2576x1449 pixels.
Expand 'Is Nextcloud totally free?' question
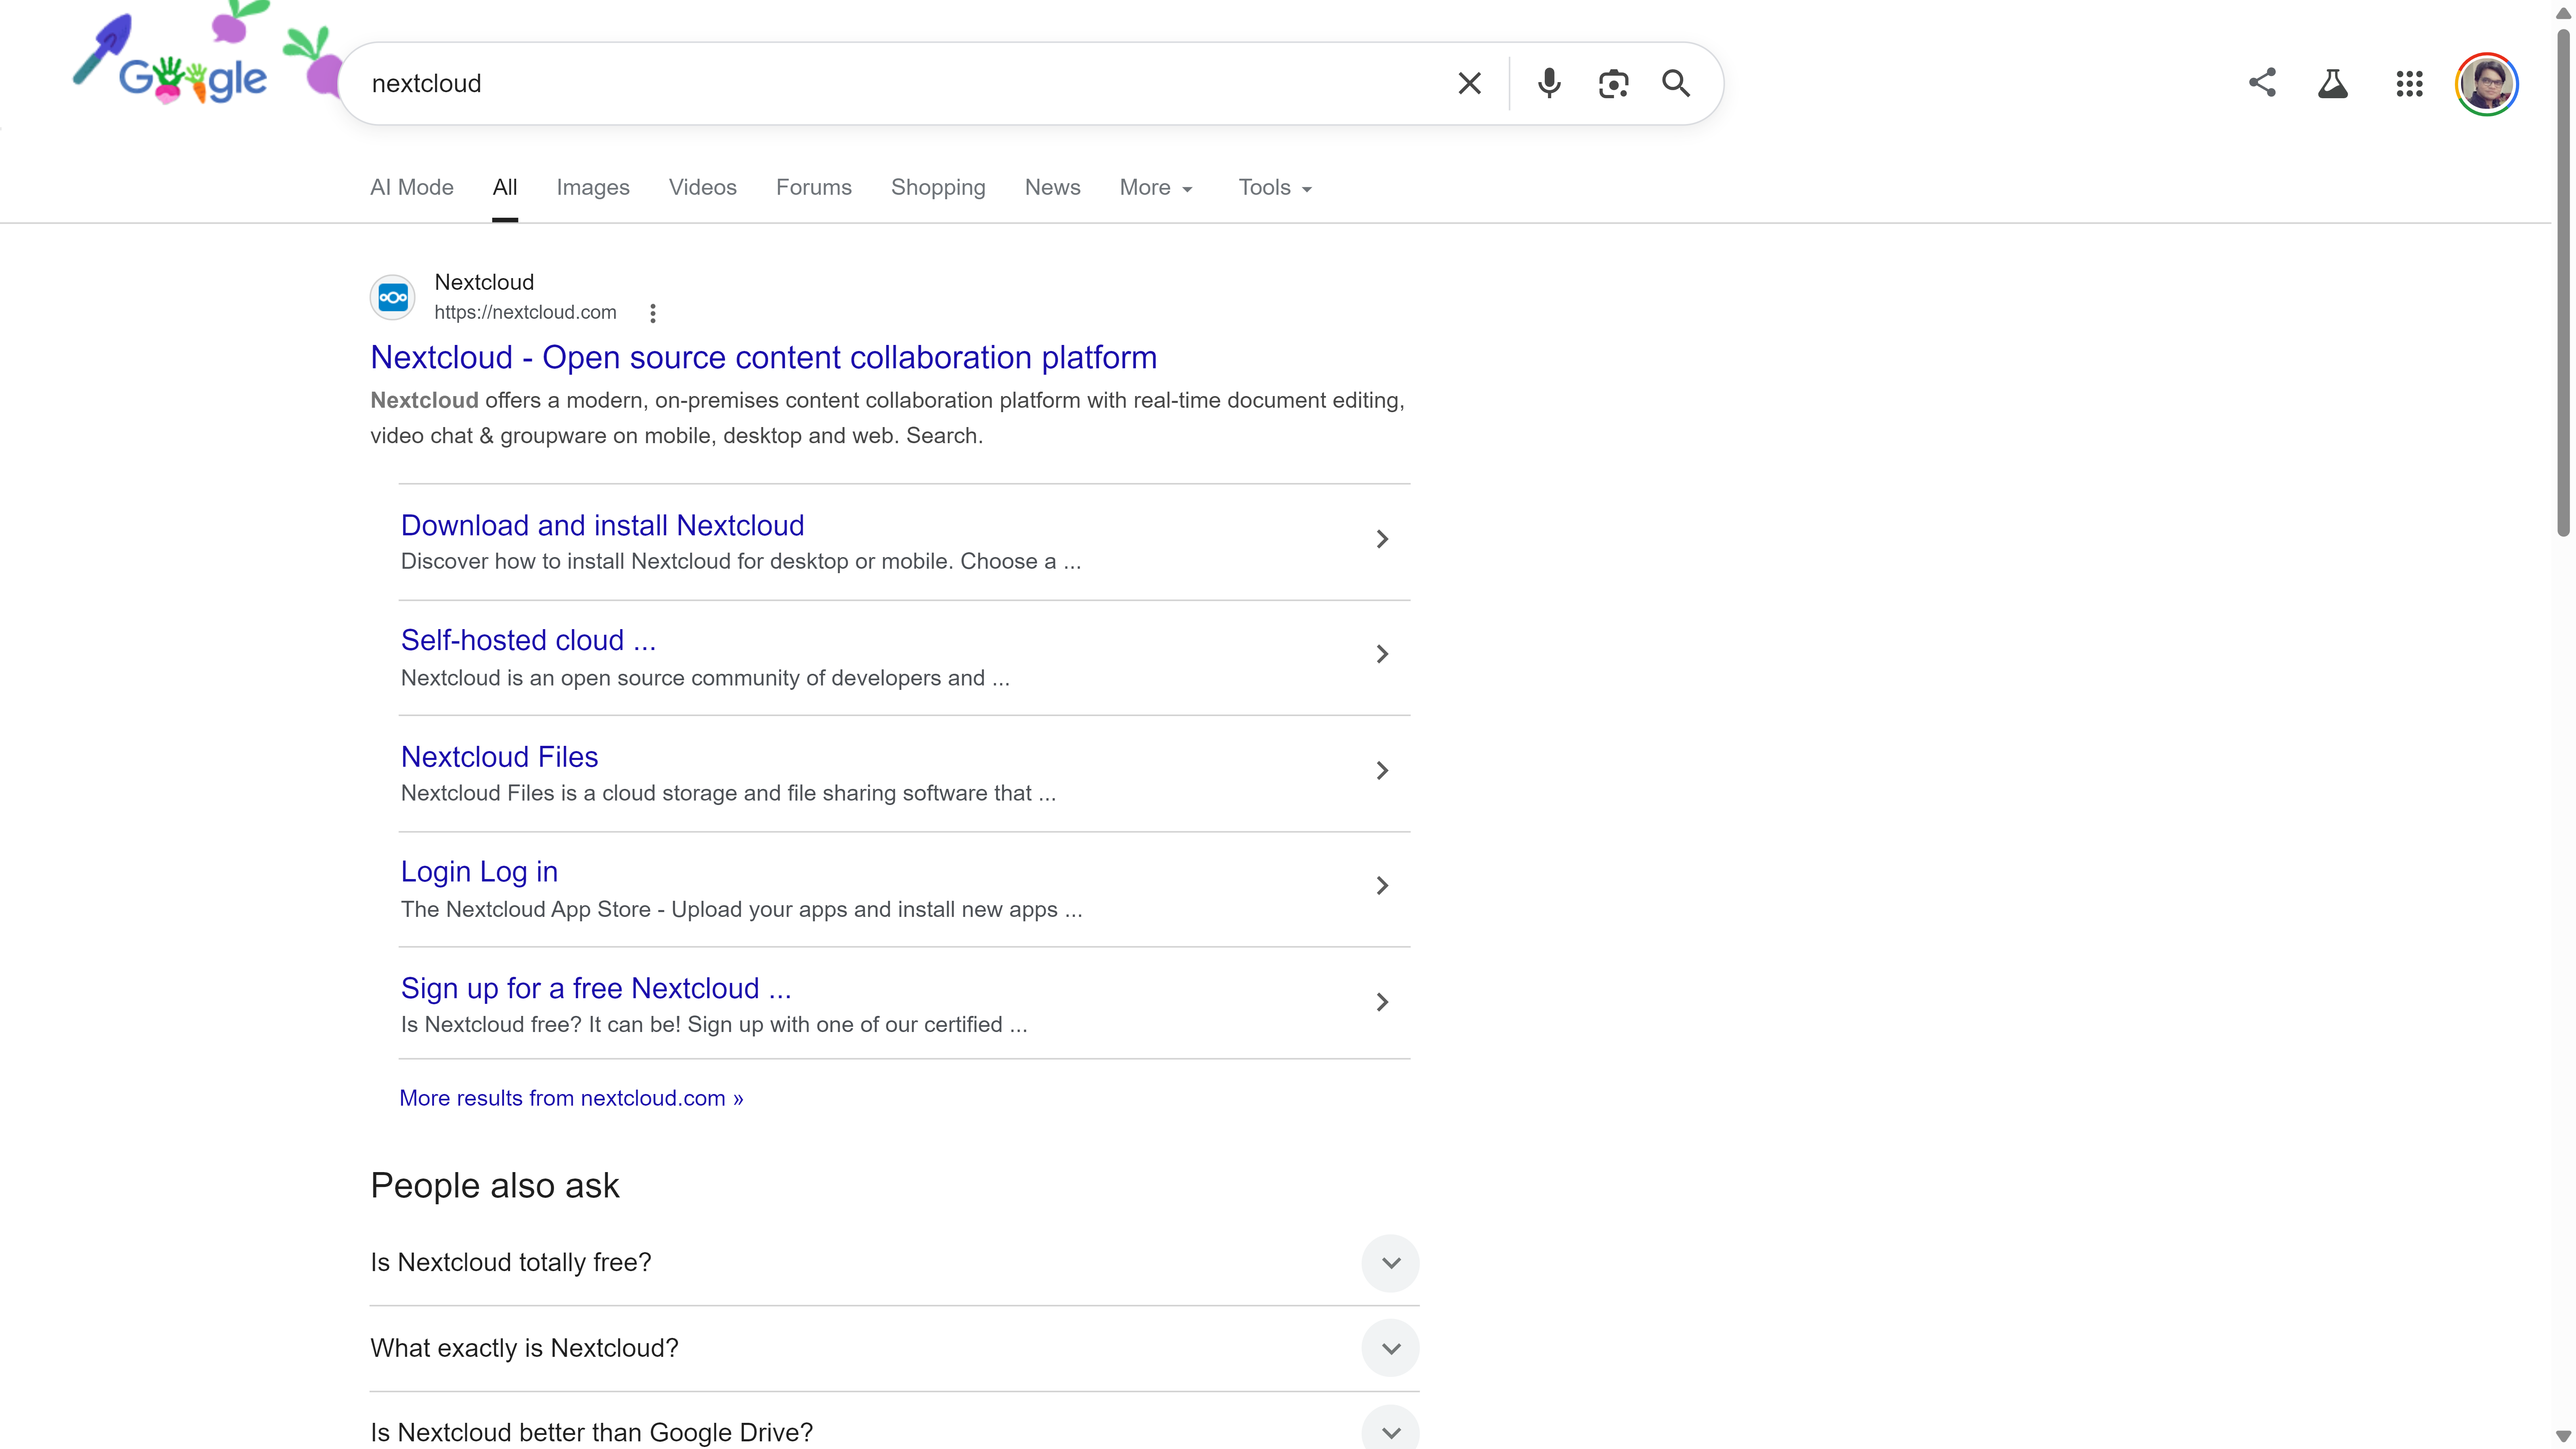click(894, 1263)
